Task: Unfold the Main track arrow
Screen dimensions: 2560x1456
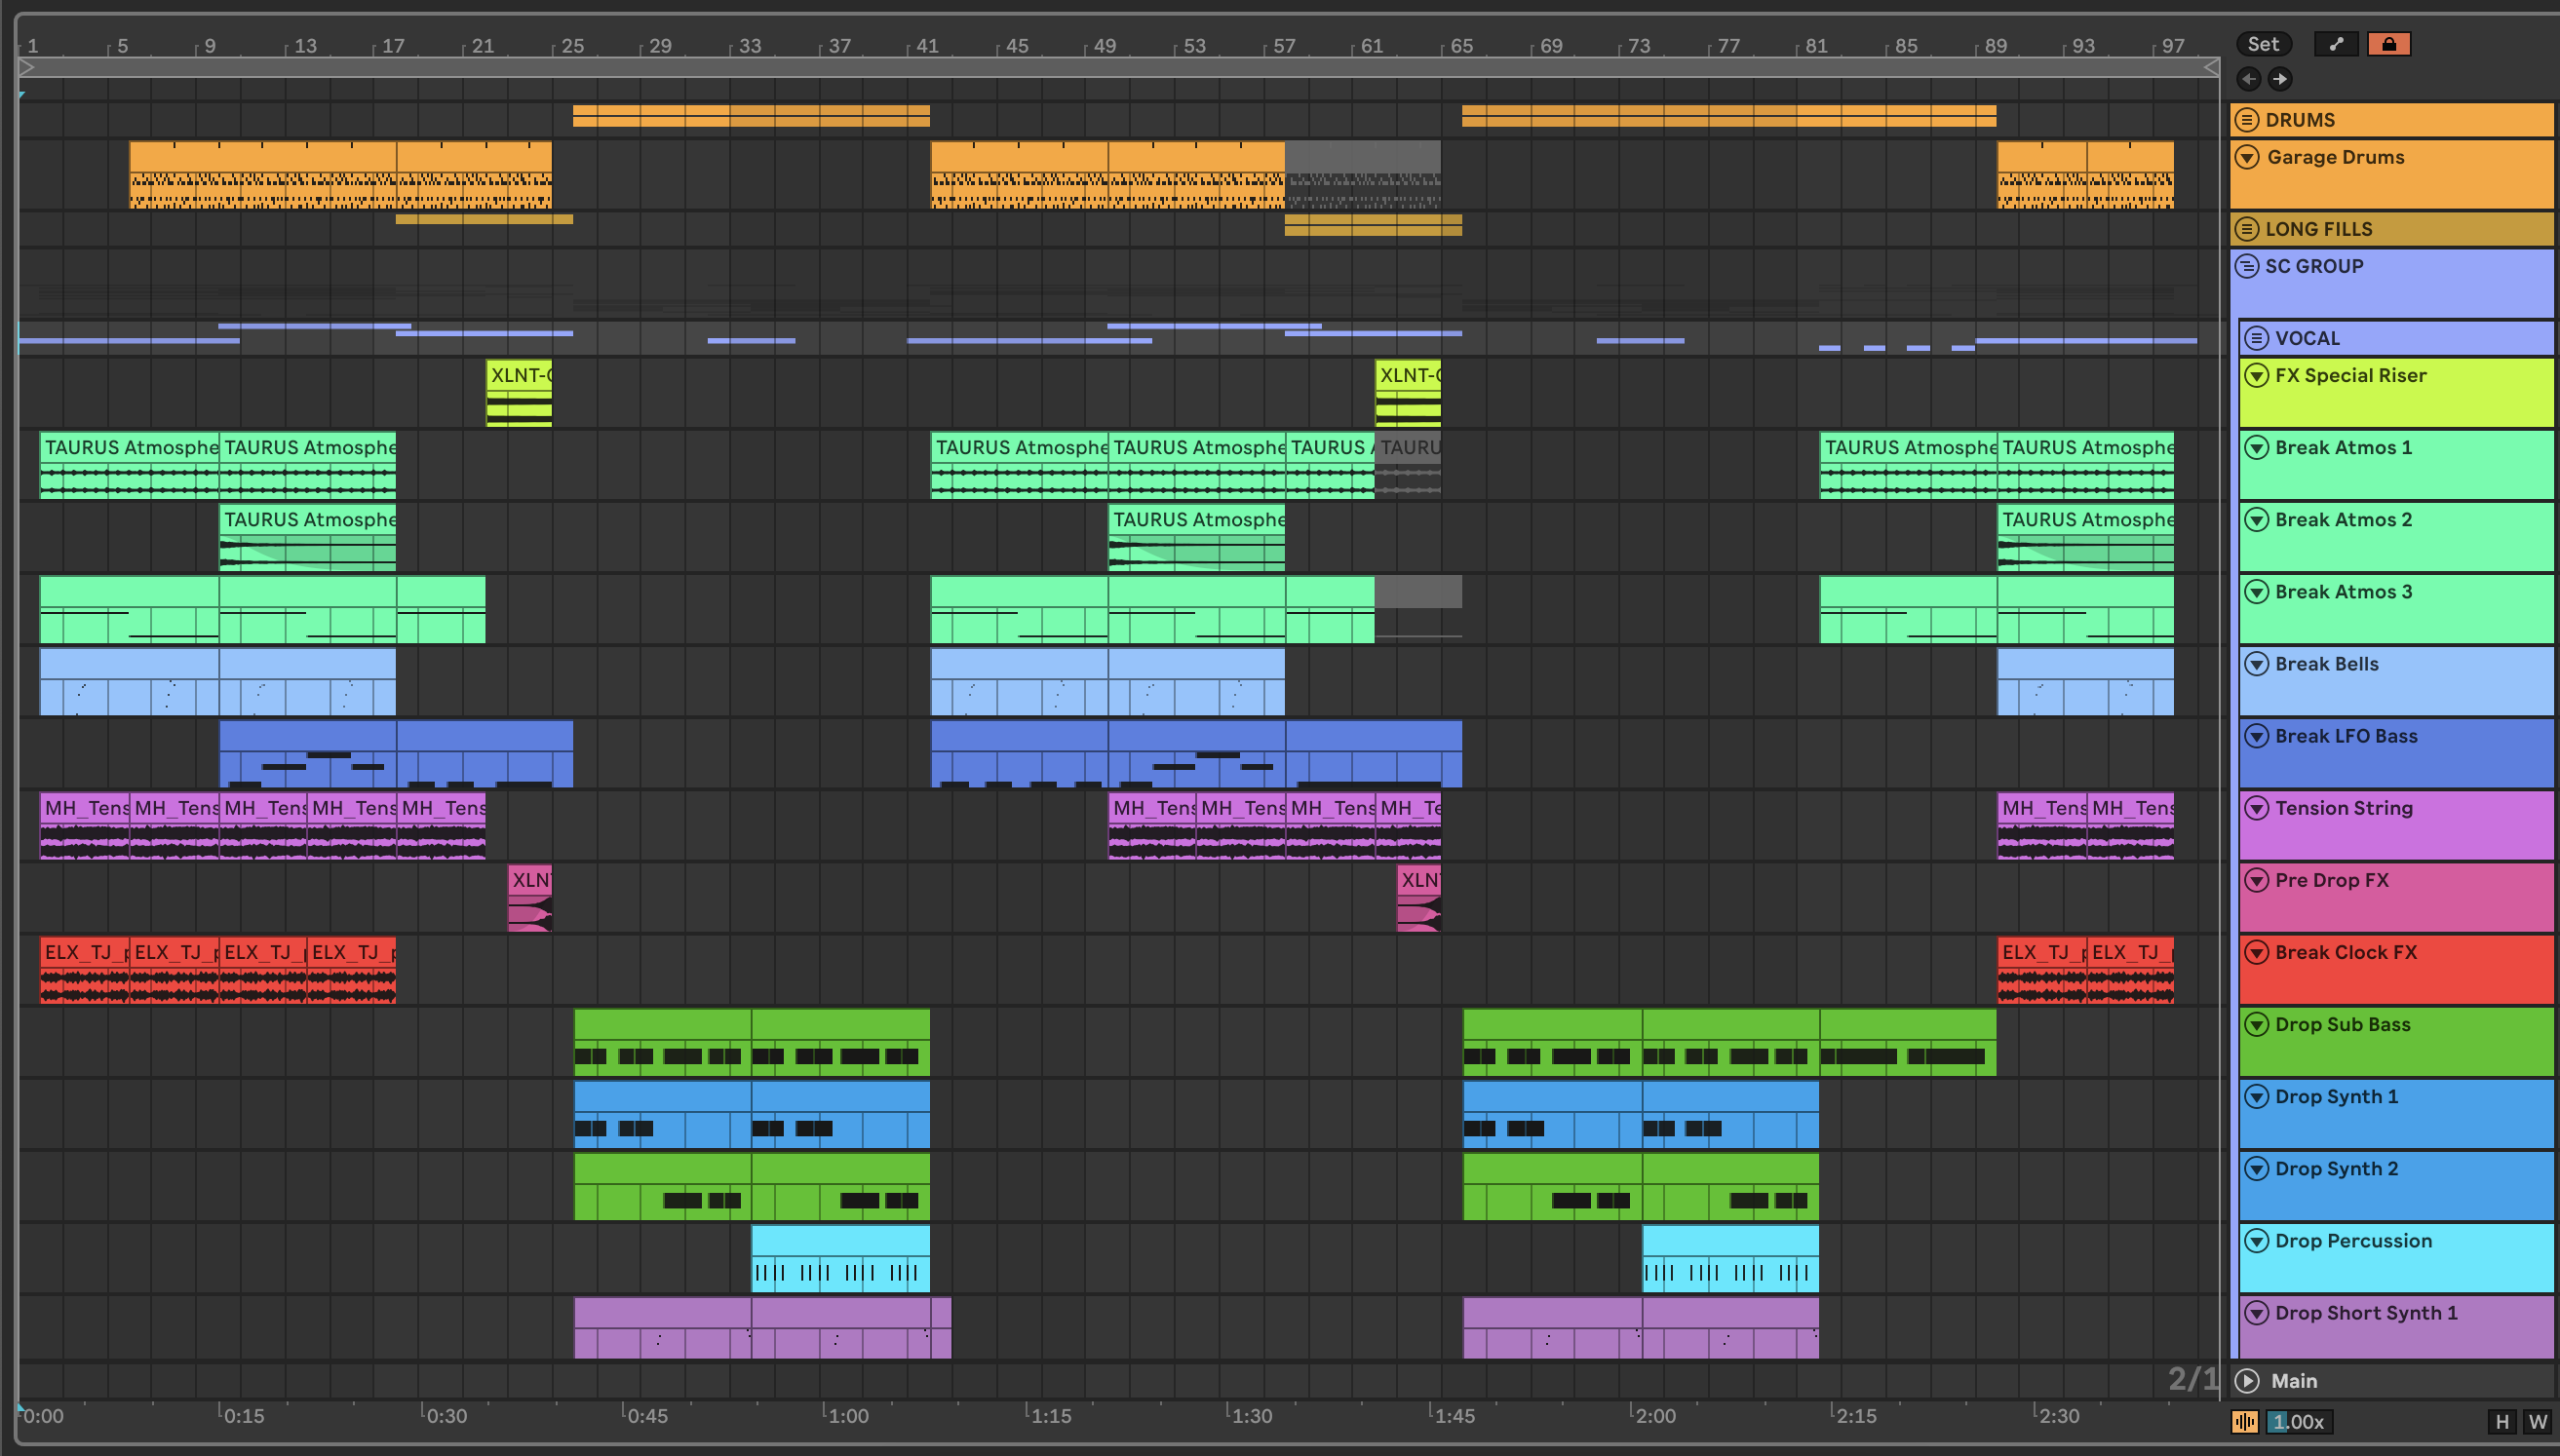Action: (2247, 1380)
